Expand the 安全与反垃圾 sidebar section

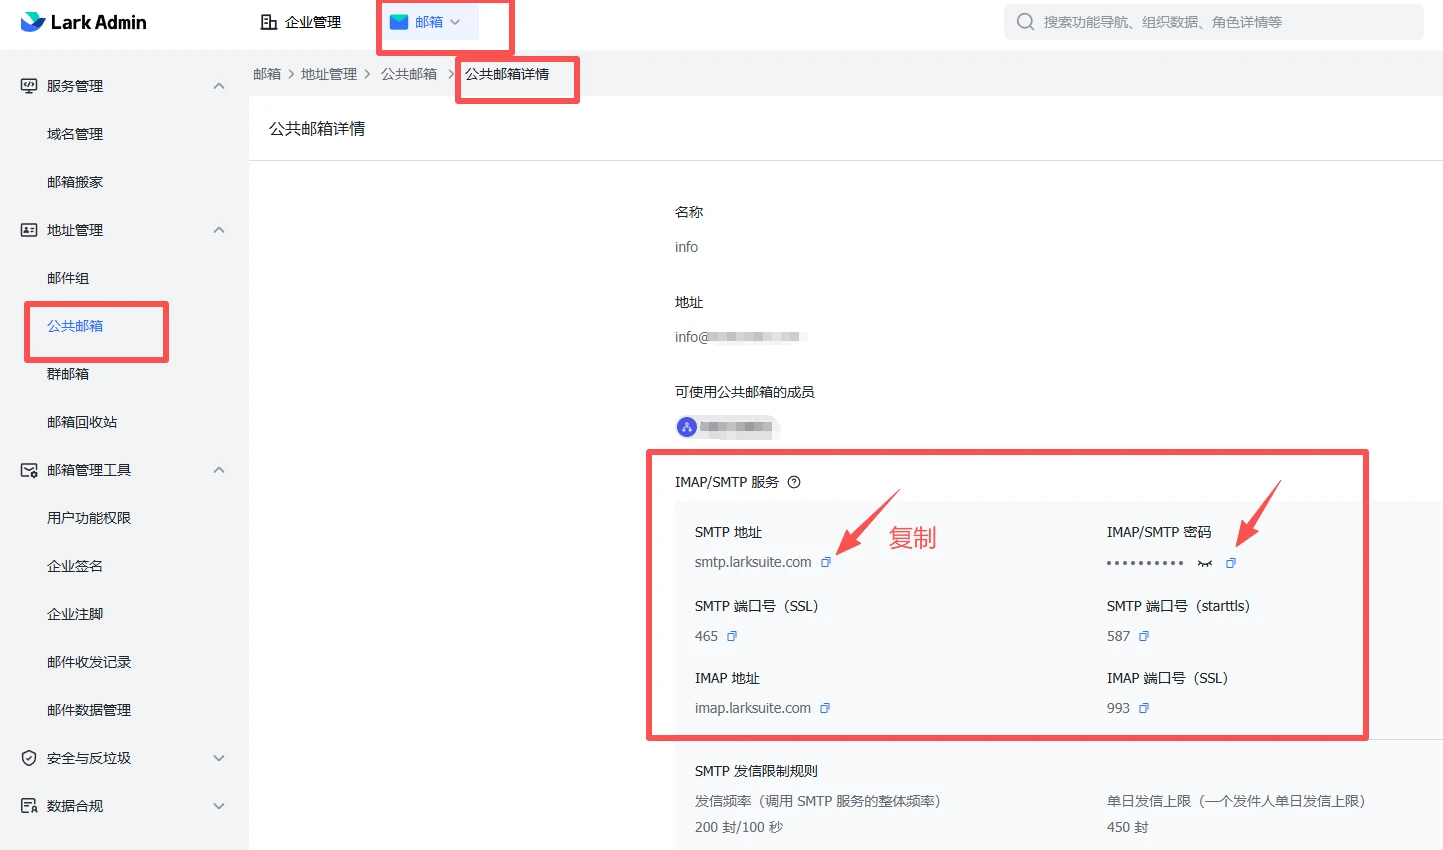pos(218,757)
